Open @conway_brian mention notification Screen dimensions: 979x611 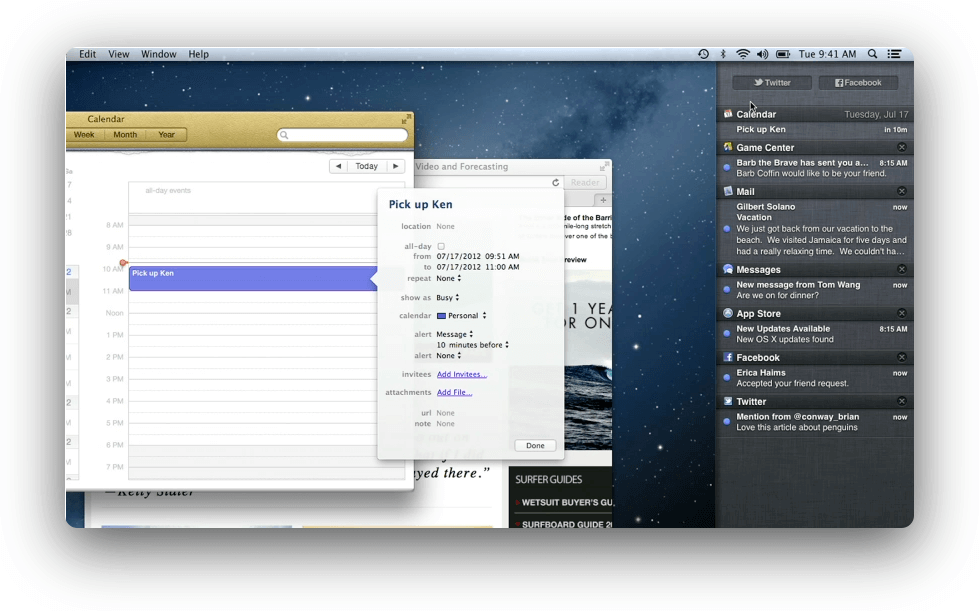[x=814, y=422]
